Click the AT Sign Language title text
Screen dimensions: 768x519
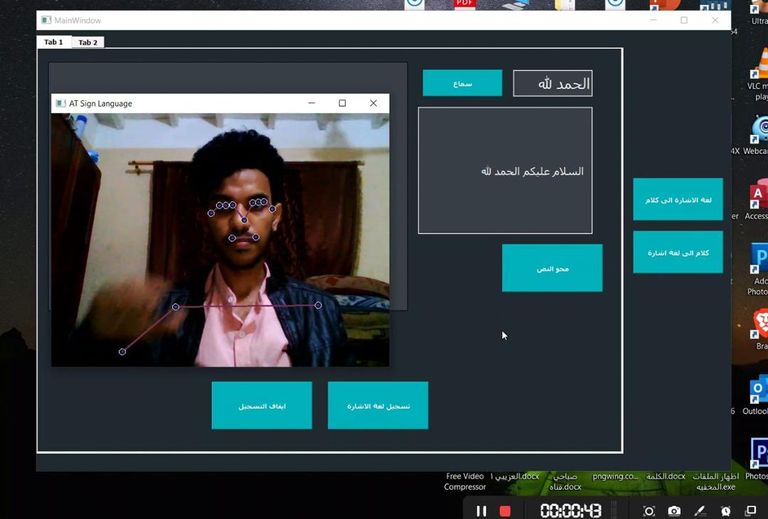100,104
